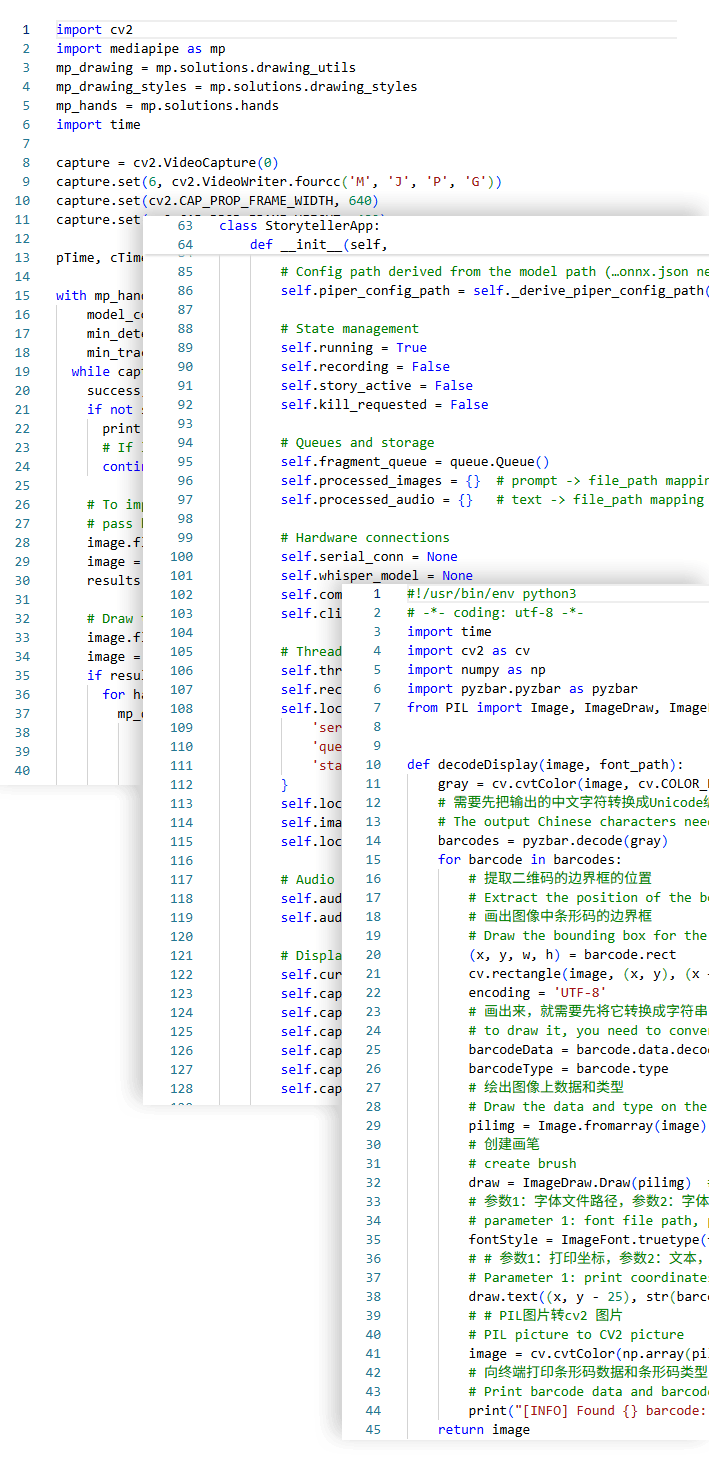Click the "import mediapipe as mp" line
Image resolution: width=709 pixels, height=1478 pixels.
[140, 49]
